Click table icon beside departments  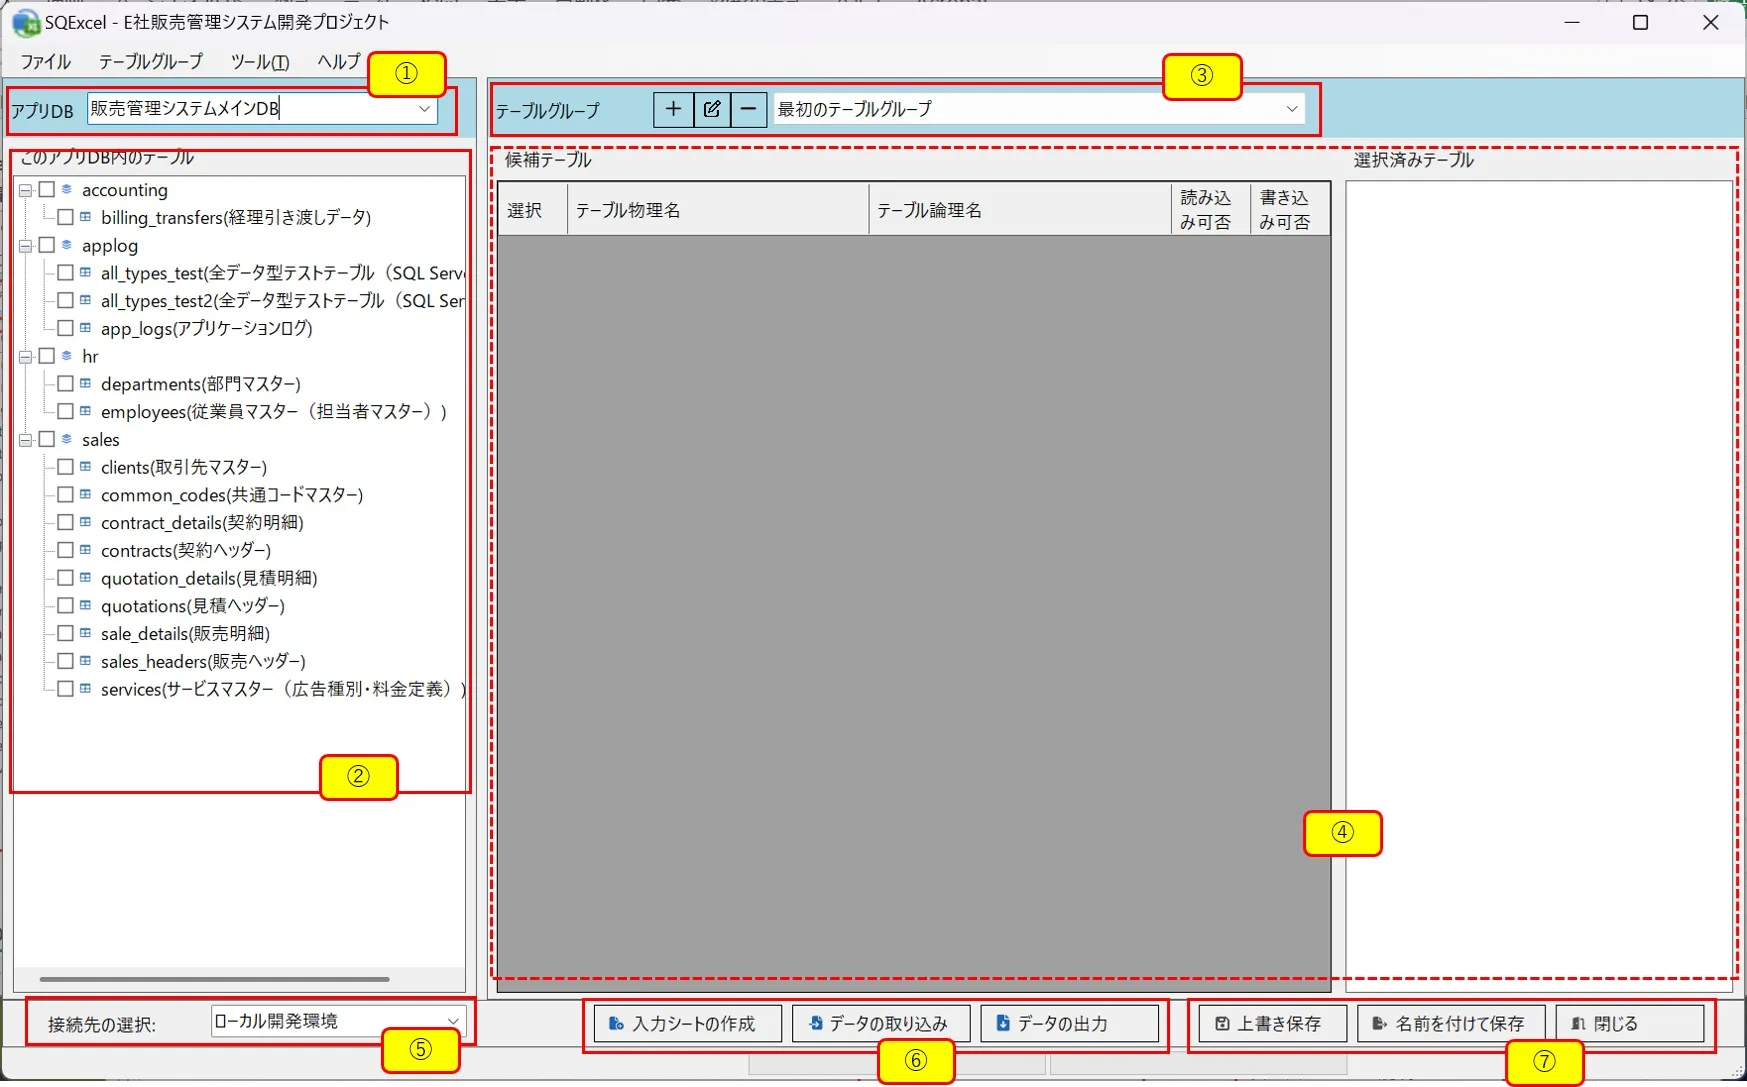coord(86,383)
